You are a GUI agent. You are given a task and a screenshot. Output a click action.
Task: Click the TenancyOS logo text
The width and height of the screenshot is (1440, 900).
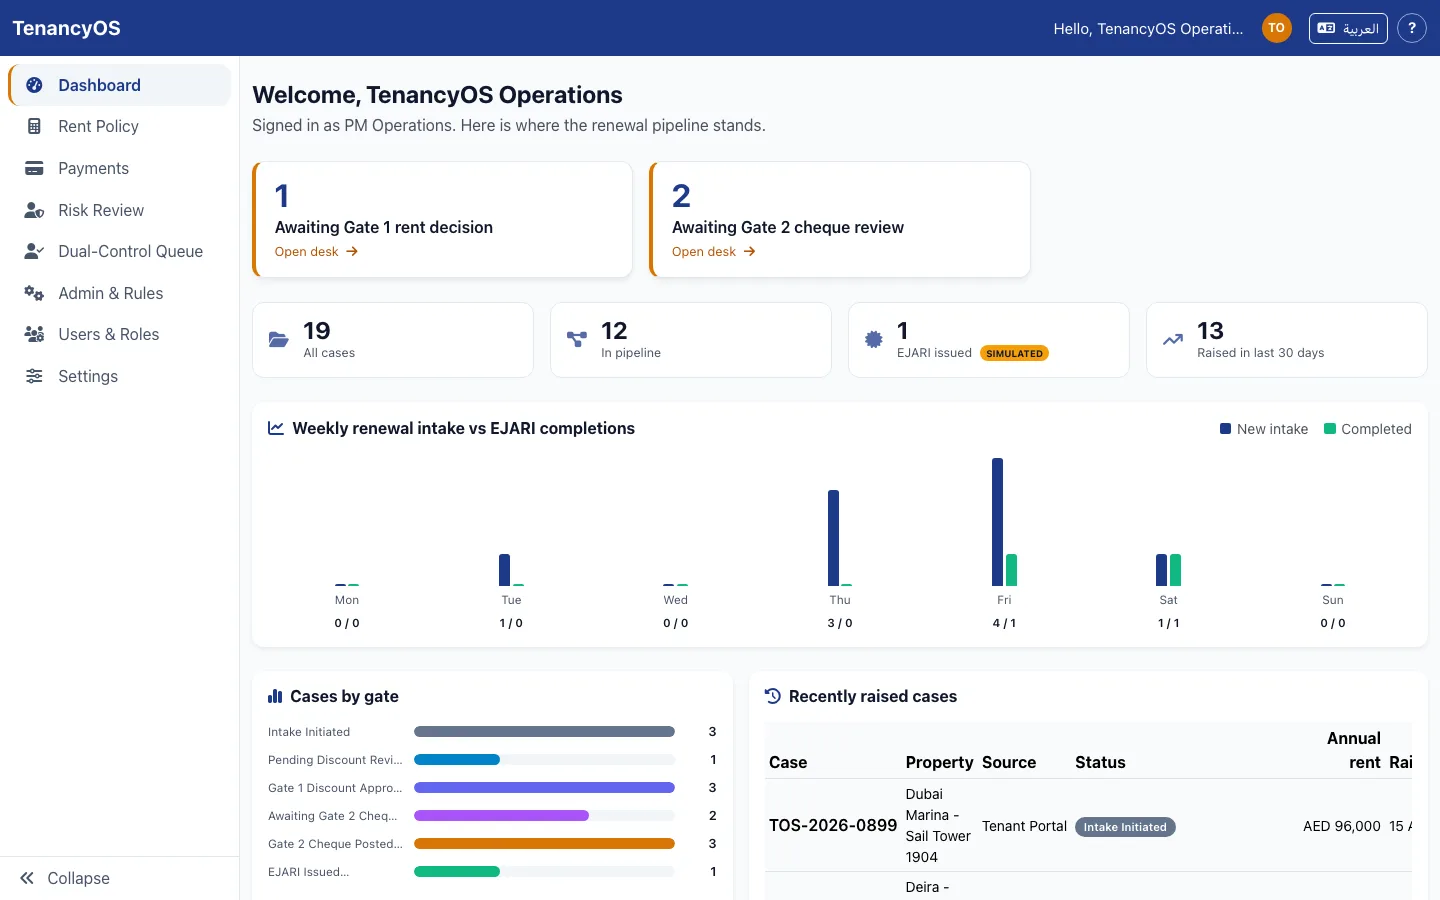pyautogui.click(x=66, y=28)
